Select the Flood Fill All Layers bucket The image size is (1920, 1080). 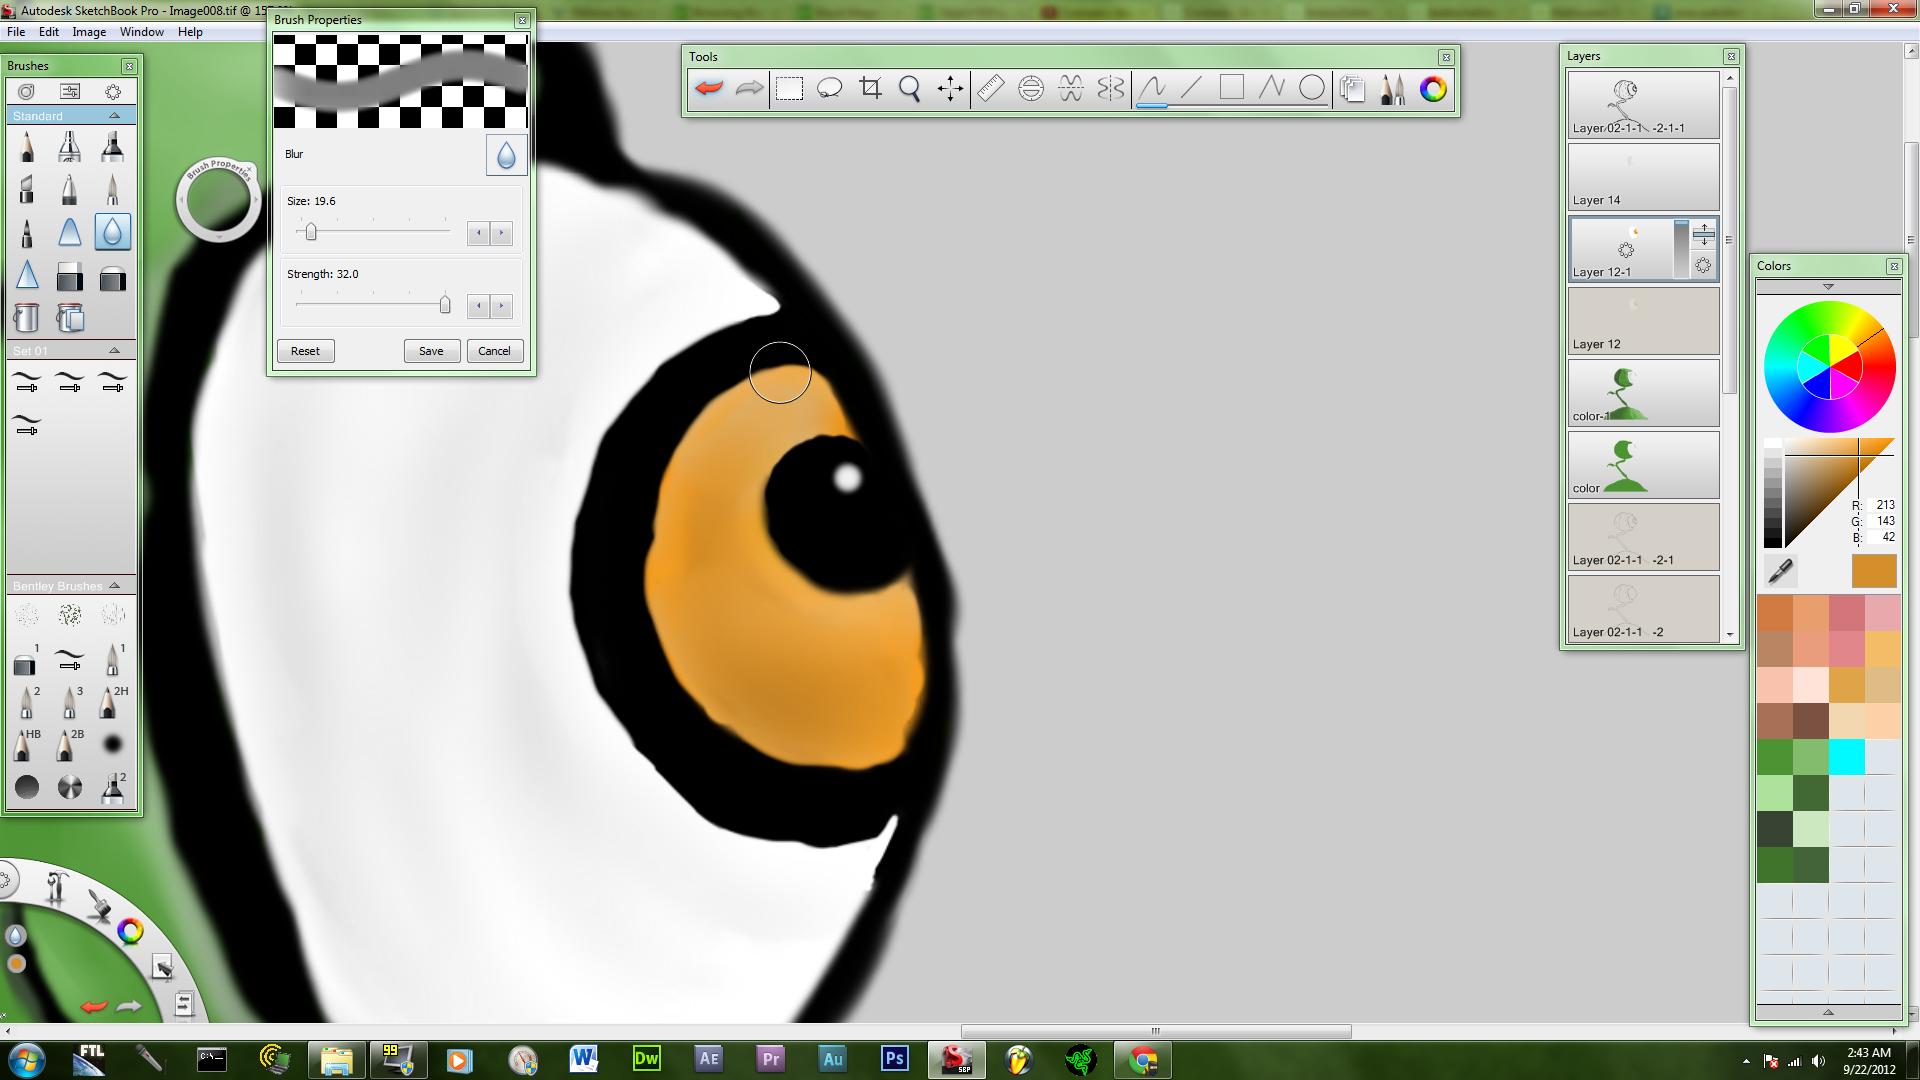click(x=70, y=318)
